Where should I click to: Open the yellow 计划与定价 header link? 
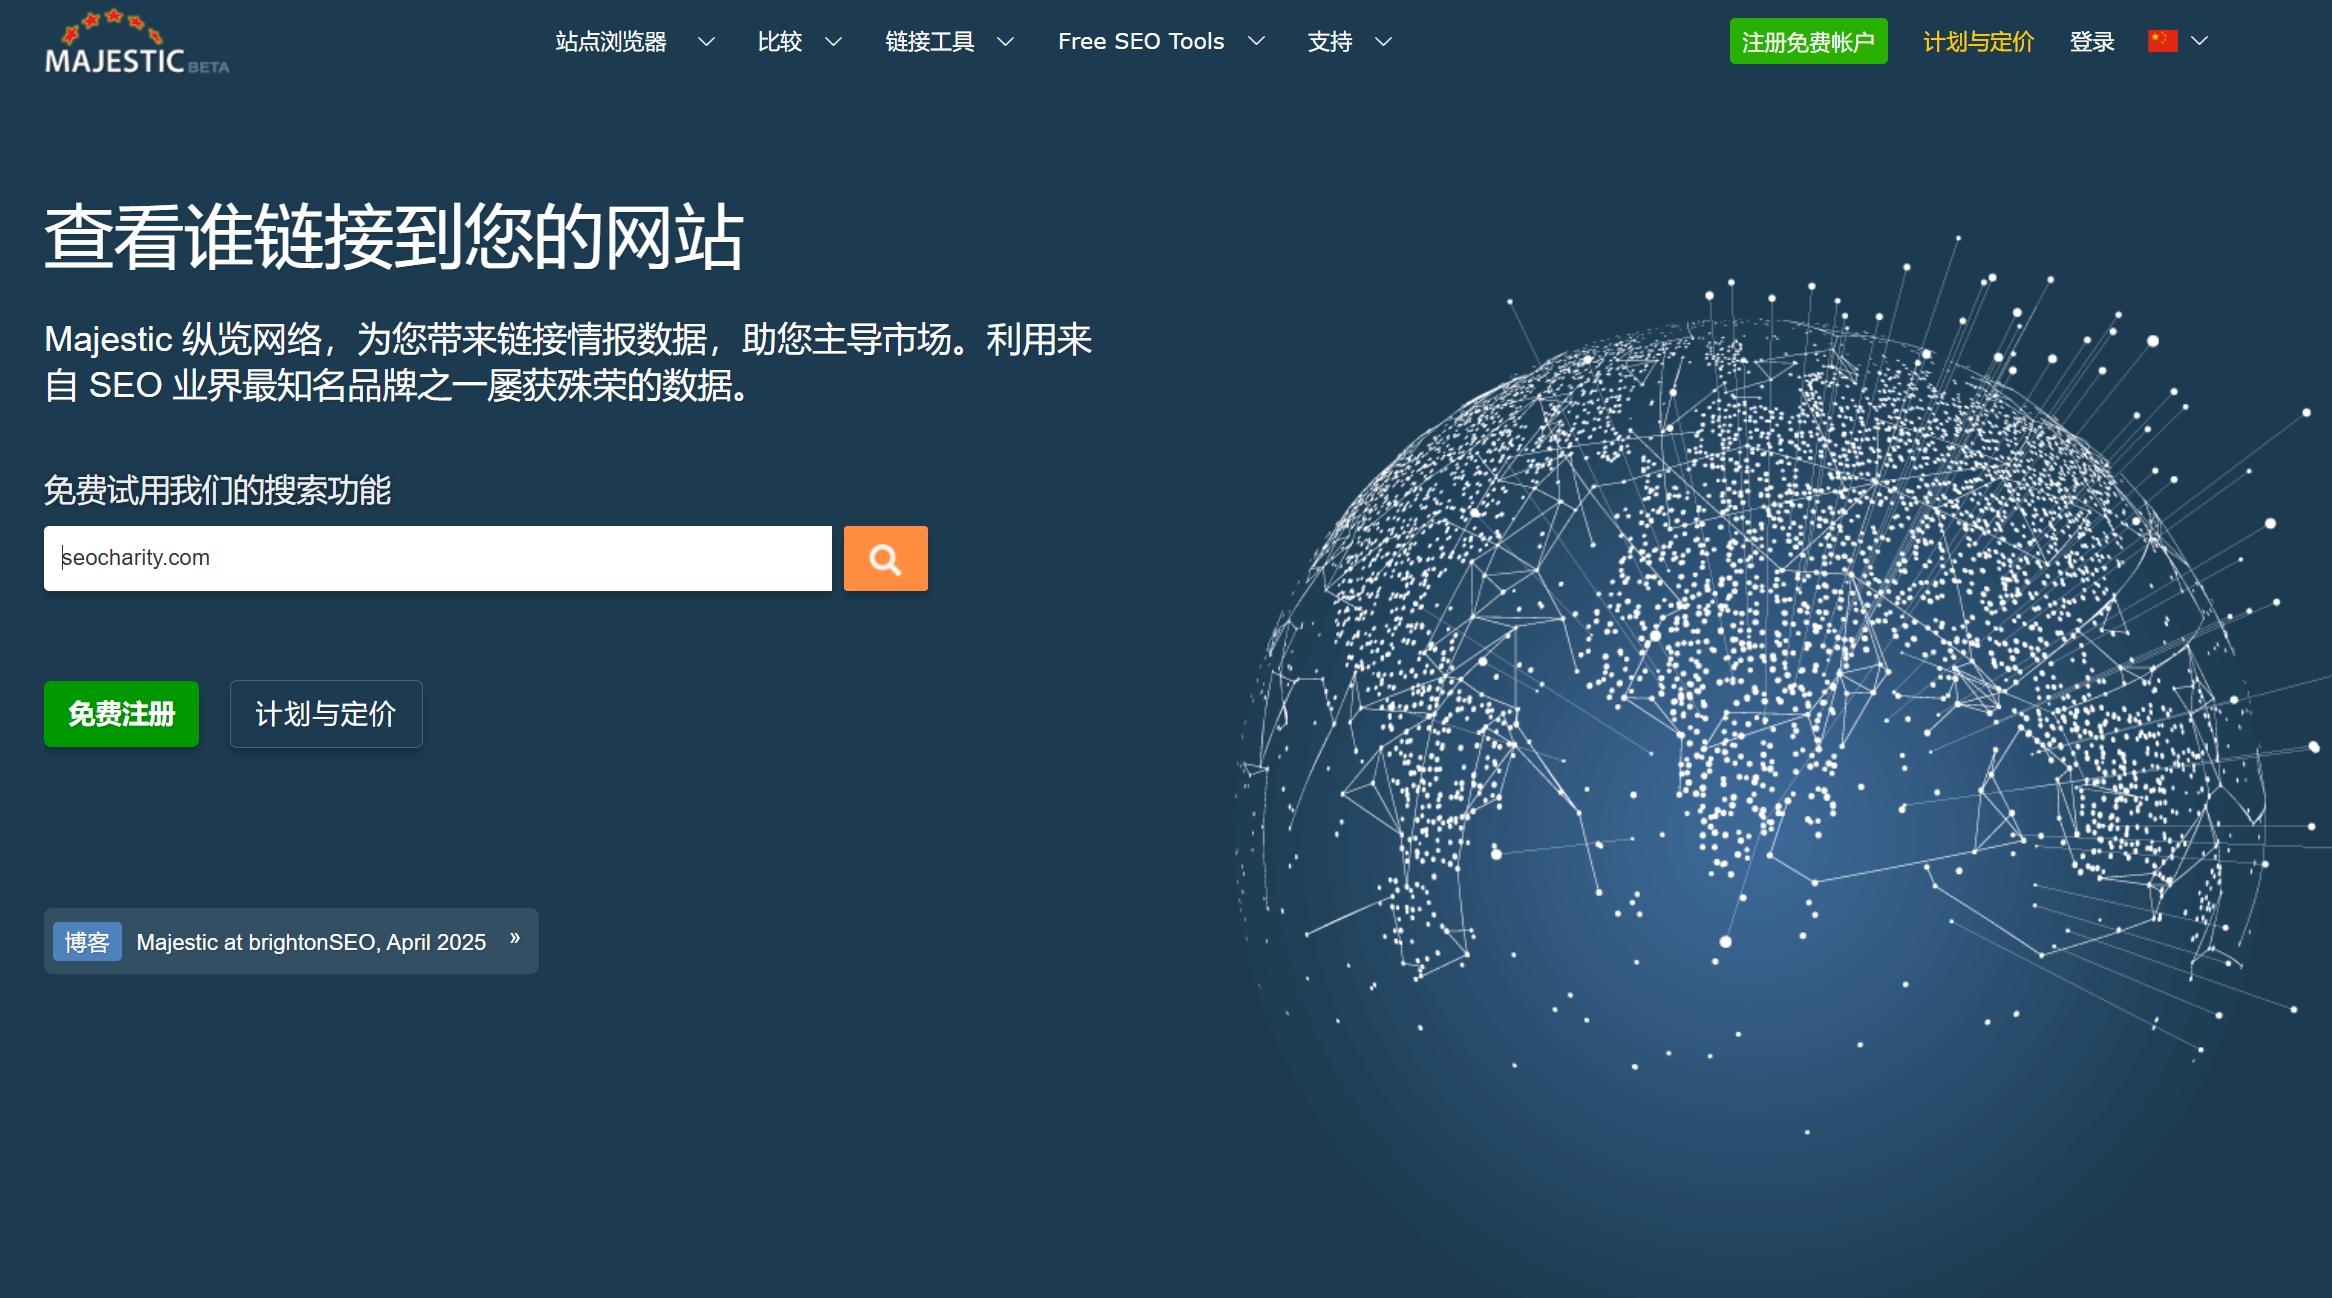[x=1978, y=42]
